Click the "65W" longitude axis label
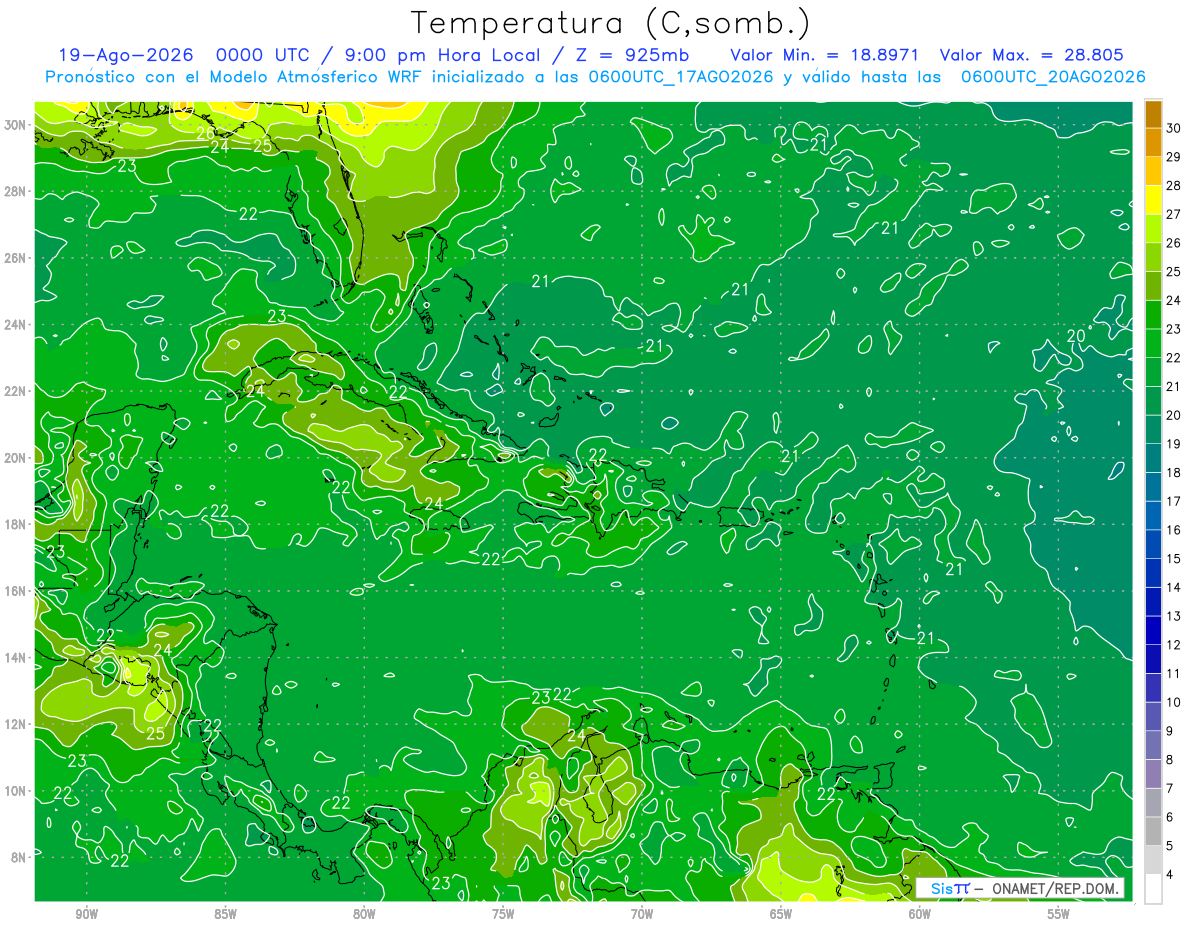 pyautogui.click(x=781, y=913)
